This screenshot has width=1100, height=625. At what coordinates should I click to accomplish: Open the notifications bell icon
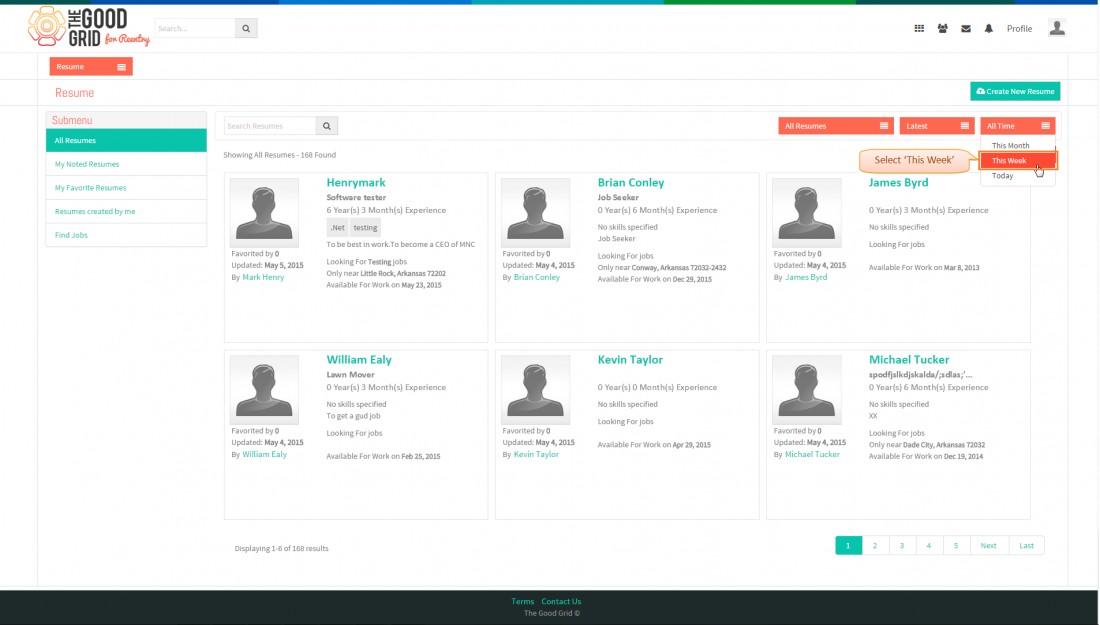988,29
